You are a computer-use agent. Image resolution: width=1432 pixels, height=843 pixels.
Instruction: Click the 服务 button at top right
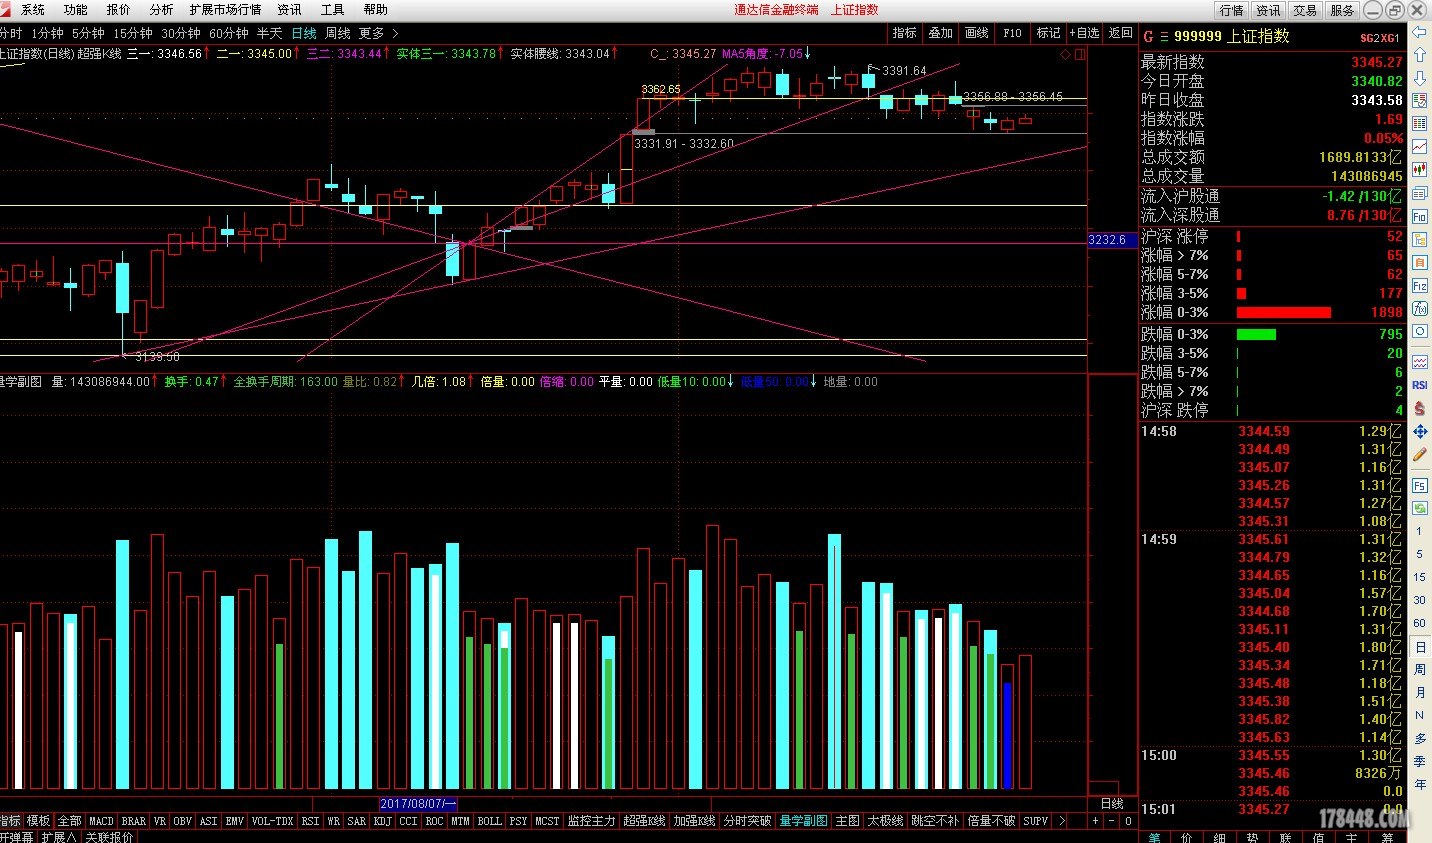tap(1342, 10)
